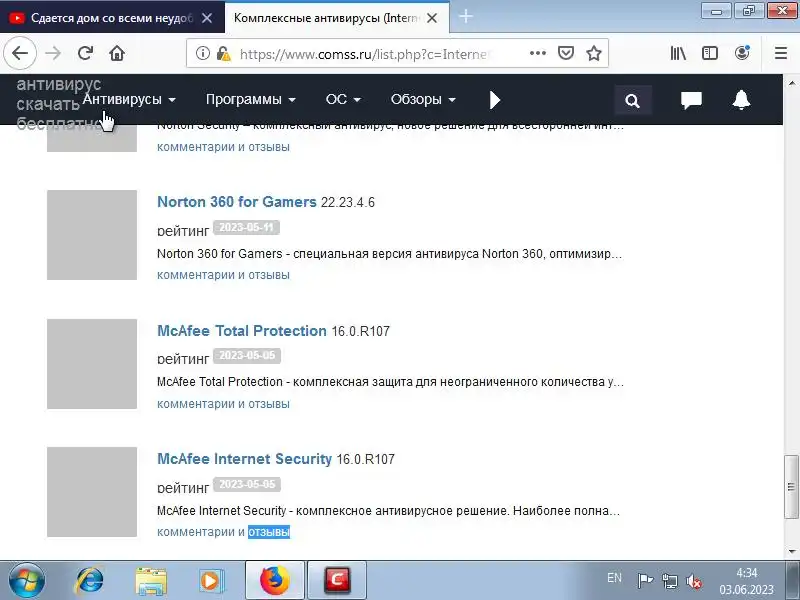800x600 pixels.
Task: Click the right arrow to show more menu items
Action: pos(494,100)
